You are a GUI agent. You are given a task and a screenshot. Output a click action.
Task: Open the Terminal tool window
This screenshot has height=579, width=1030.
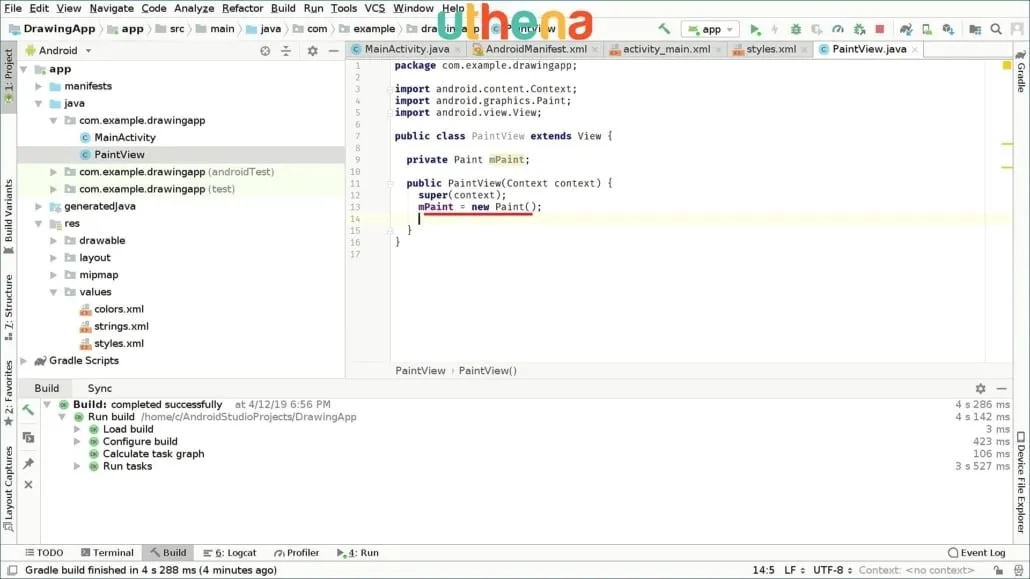coord(107,553)
